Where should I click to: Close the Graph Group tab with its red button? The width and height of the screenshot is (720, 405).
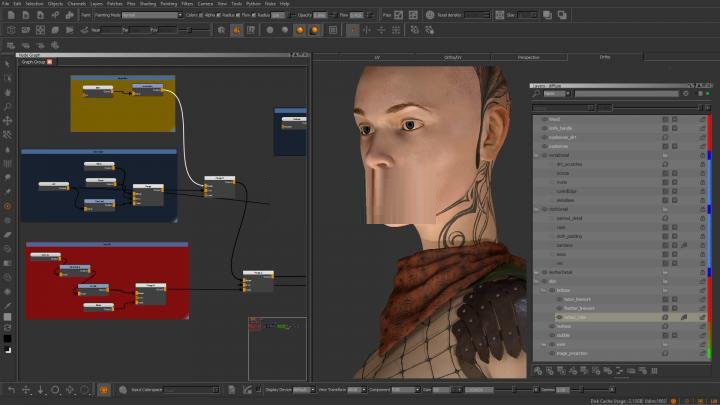(x=50, y=62)
